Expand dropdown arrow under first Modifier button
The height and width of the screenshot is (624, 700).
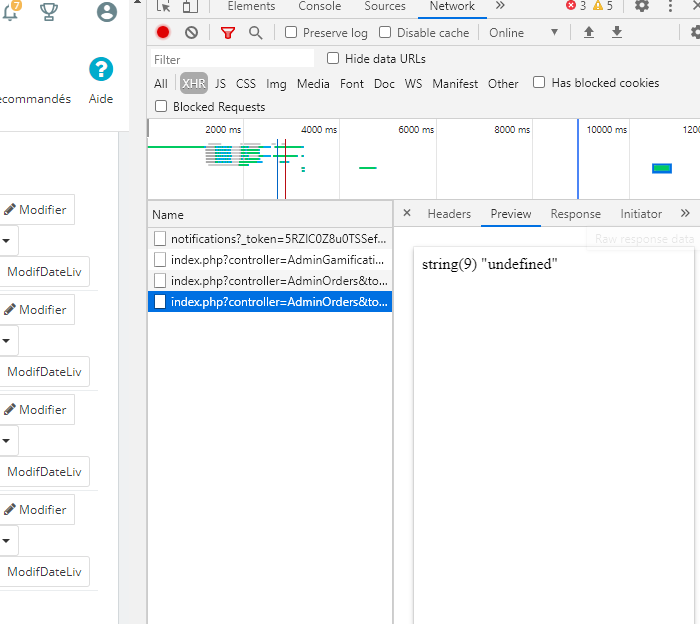(6, 241)
